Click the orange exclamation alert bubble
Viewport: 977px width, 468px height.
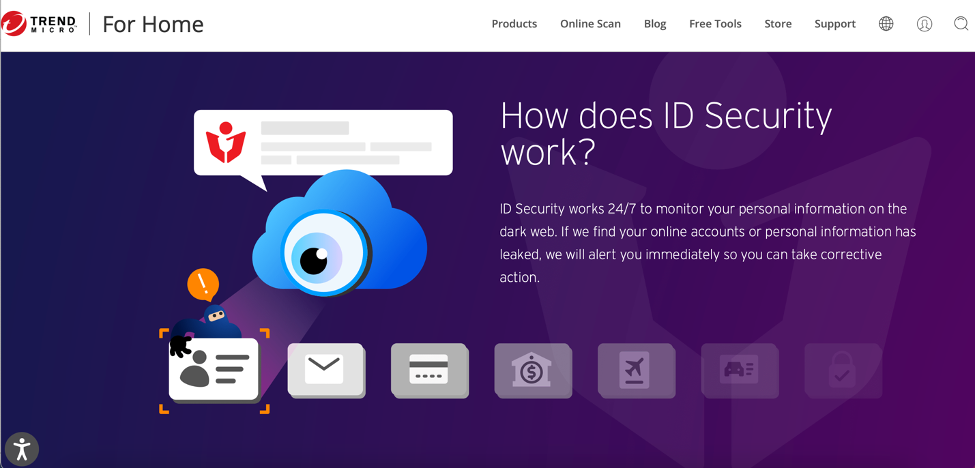203,284
